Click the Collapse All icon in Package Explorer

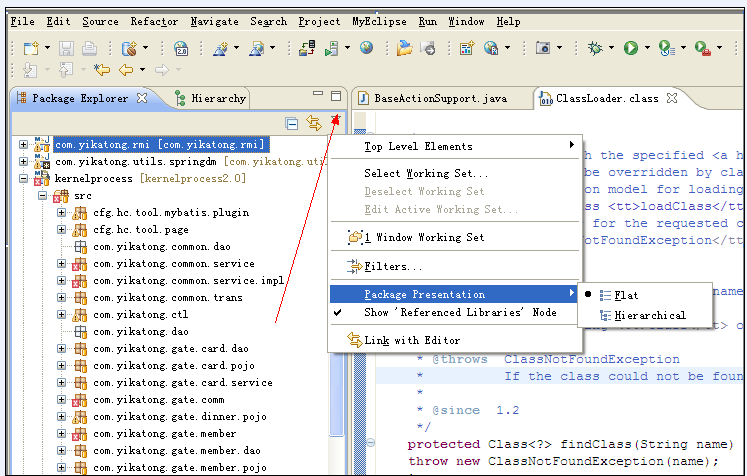pos(292,124)
